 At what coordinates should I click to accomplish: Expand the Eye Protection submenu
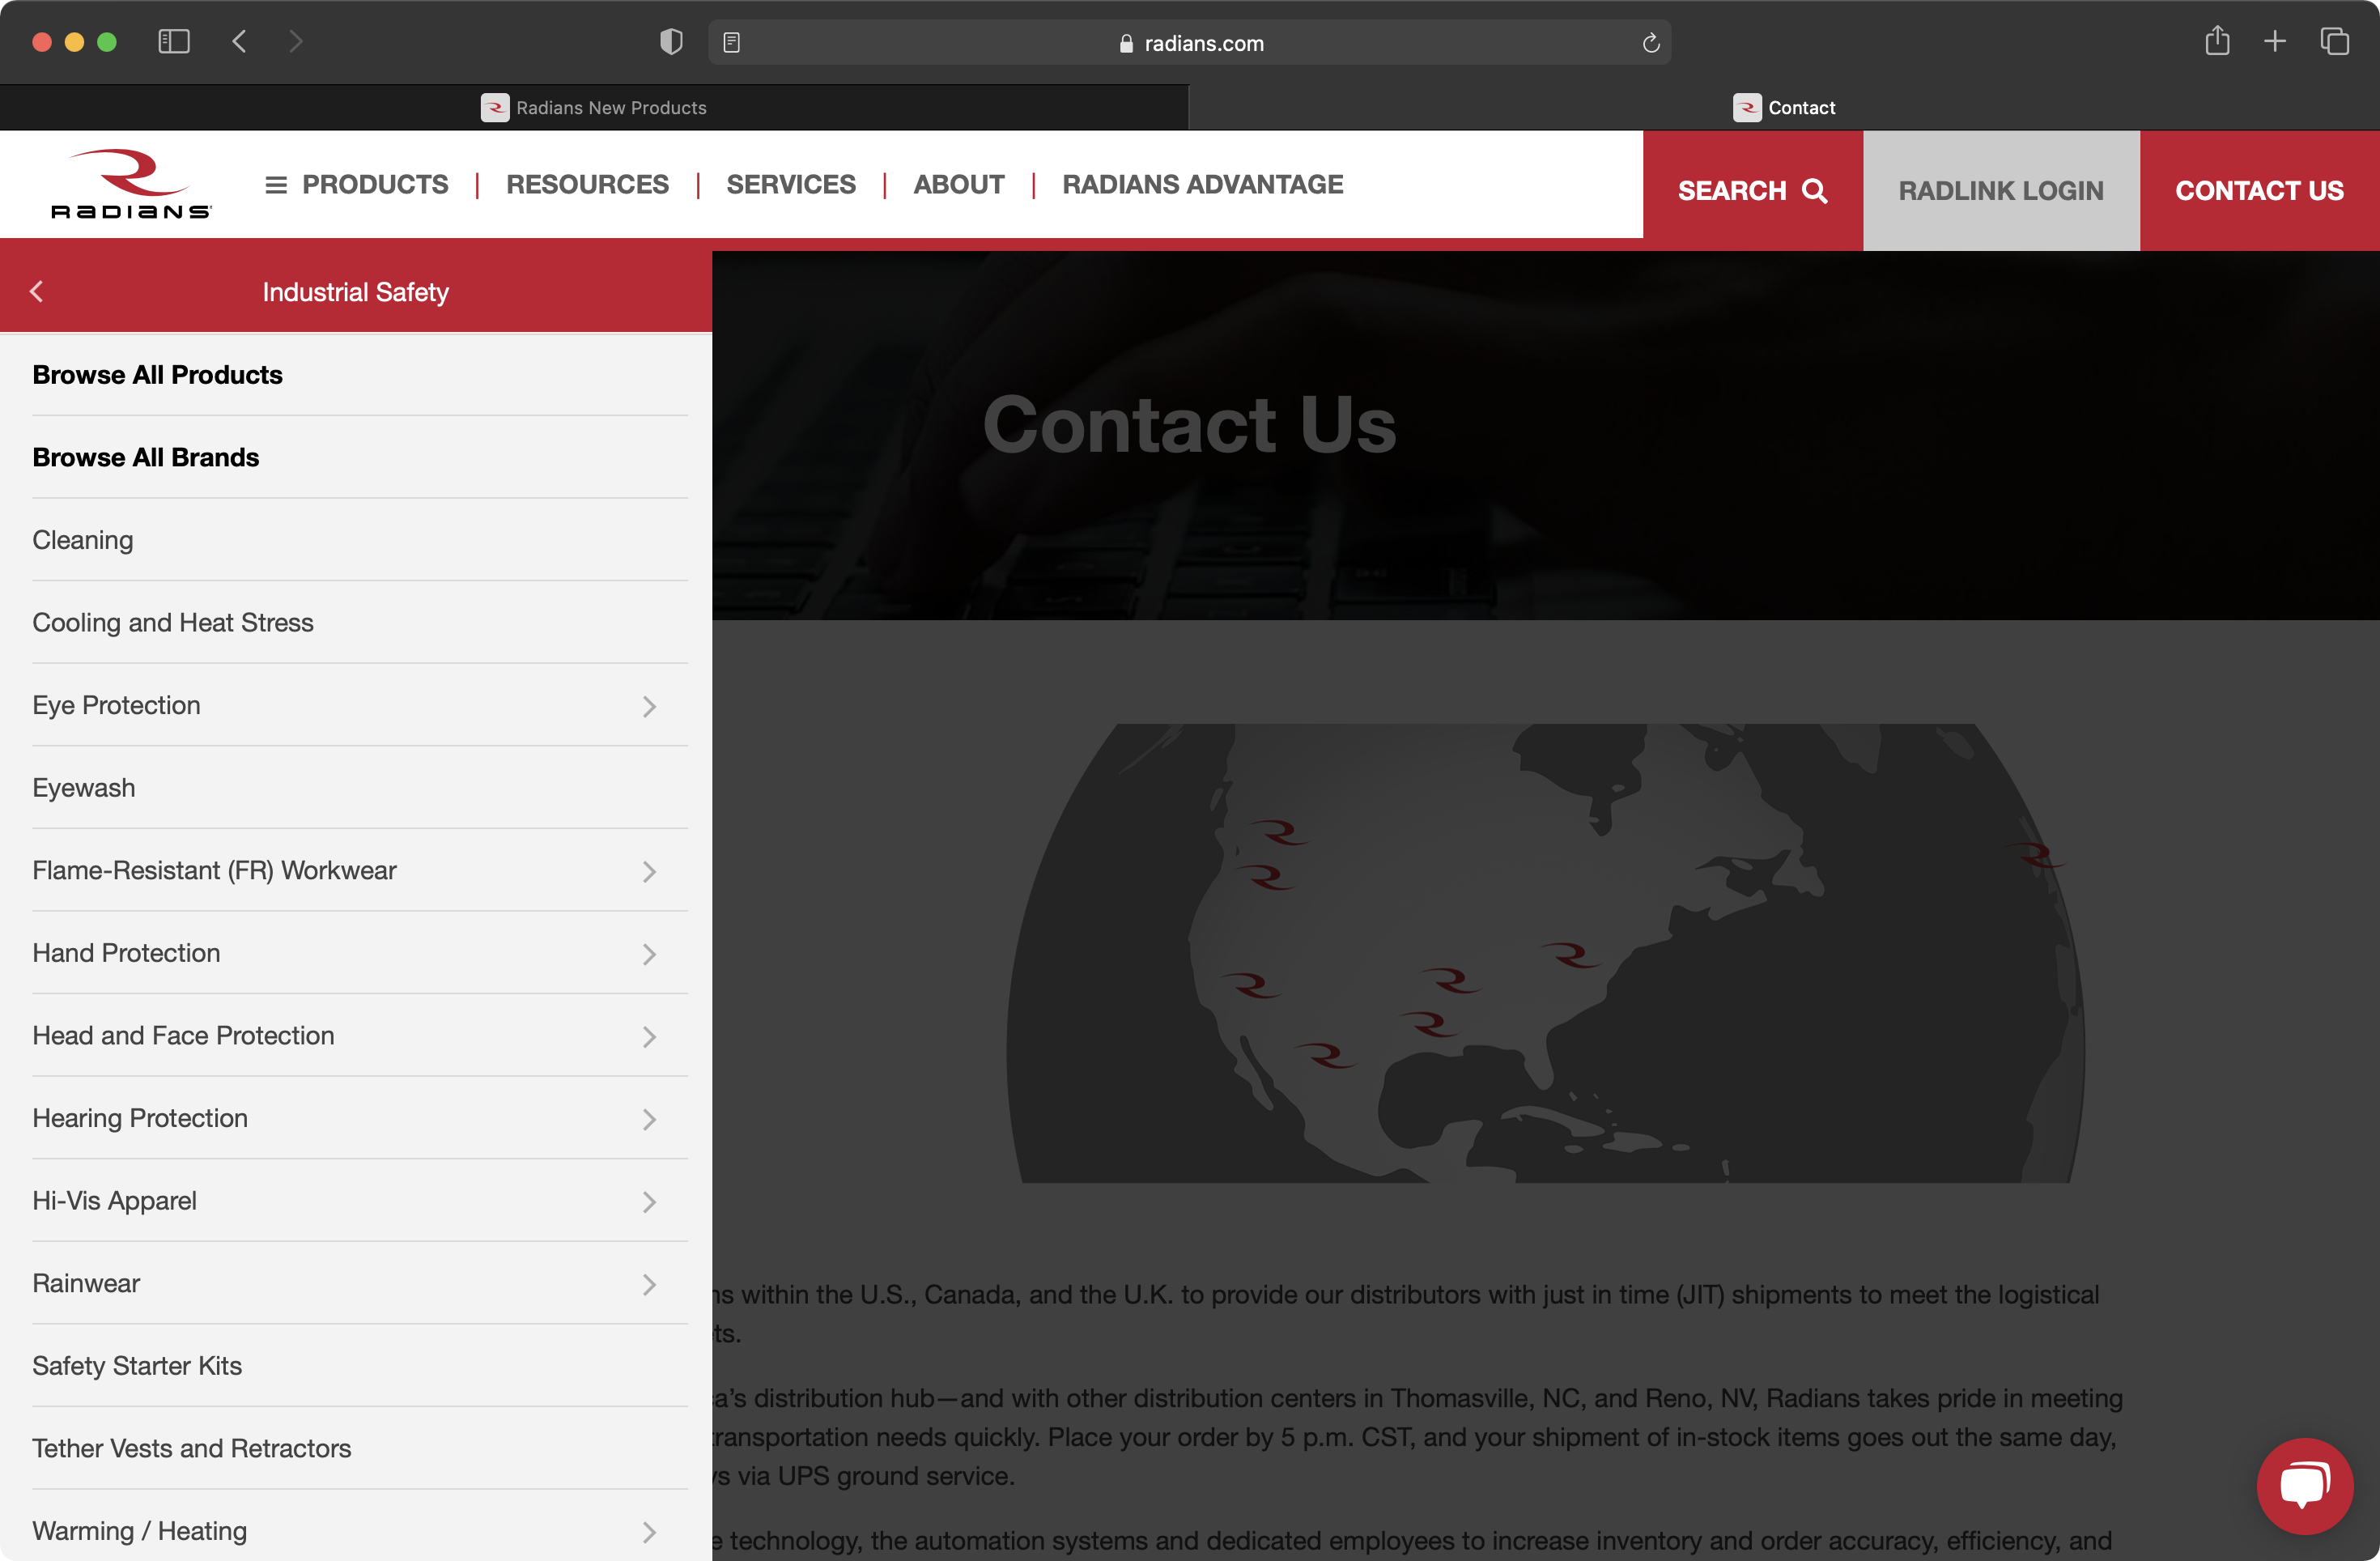pyautogui.click(x=650, y=706)
